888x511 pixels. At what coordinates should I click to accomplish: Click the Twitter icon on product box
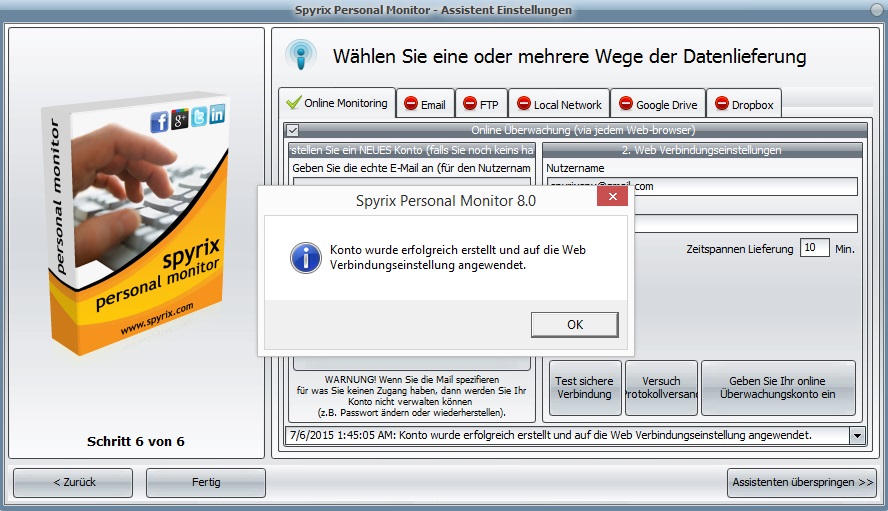tap(198, 116)
